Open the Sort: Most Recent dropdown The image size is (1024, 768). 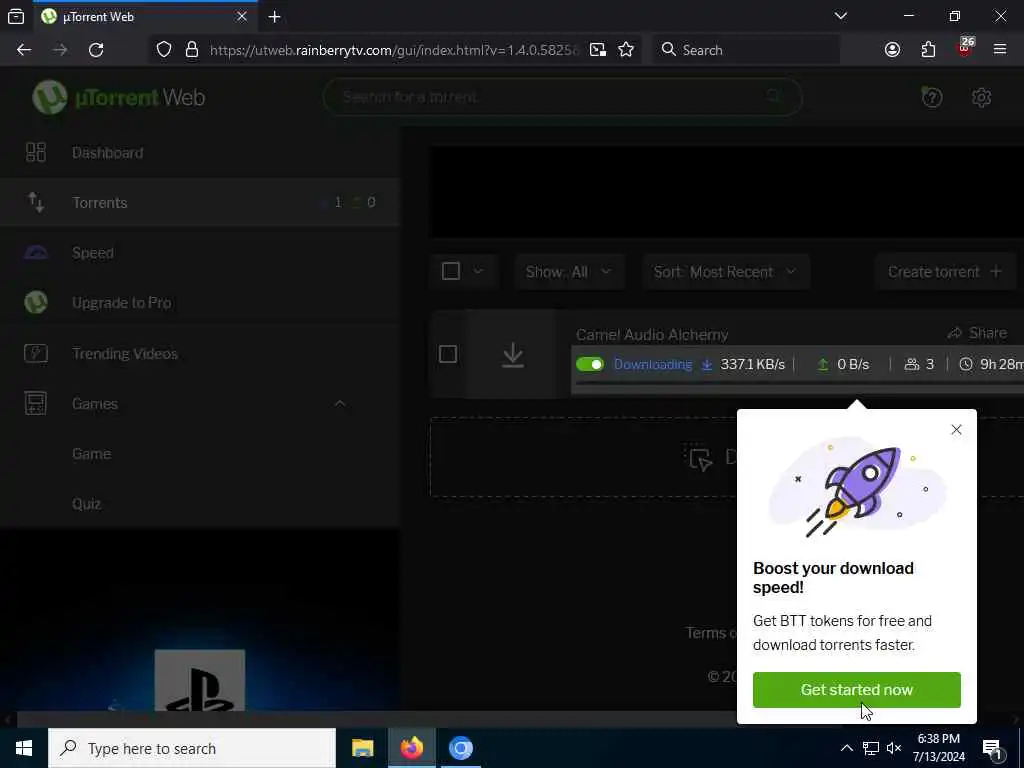[726, 272]
